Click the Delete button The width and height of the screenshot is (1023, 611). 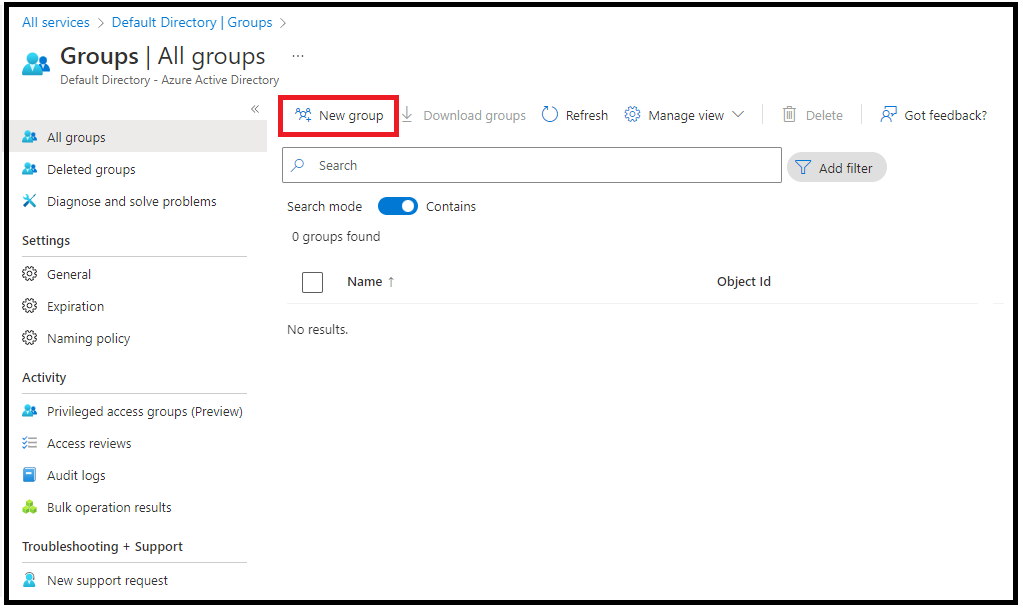(x=813, y=115)
